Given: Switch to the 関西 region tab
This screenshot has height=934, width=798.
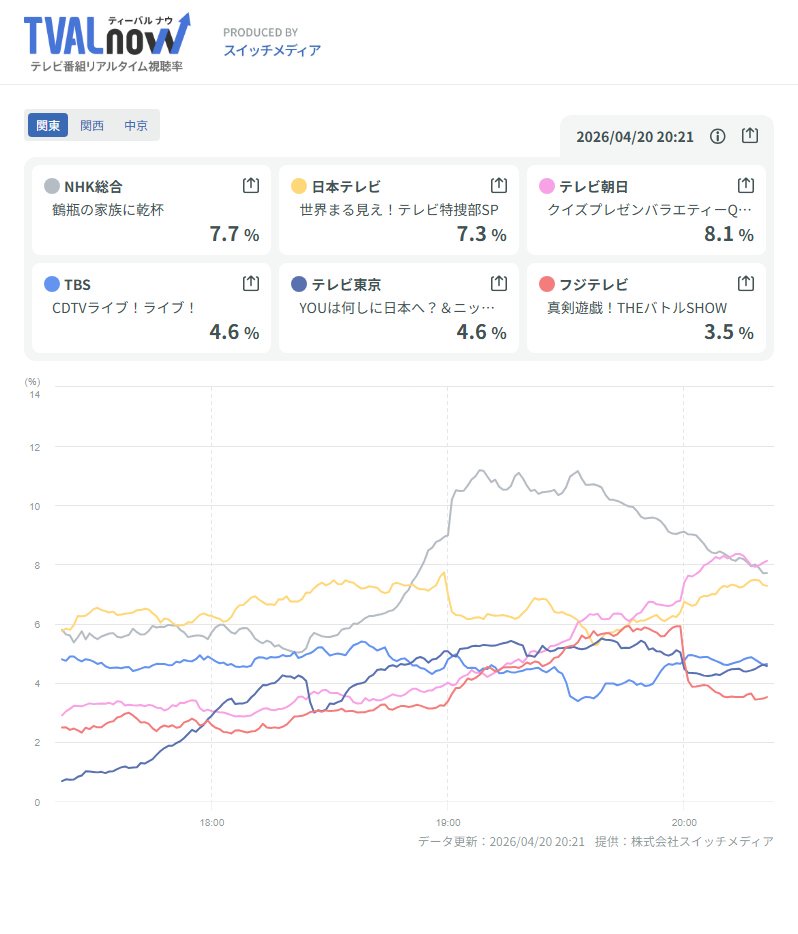Looking at the screenshot, I should click(92, 126).
